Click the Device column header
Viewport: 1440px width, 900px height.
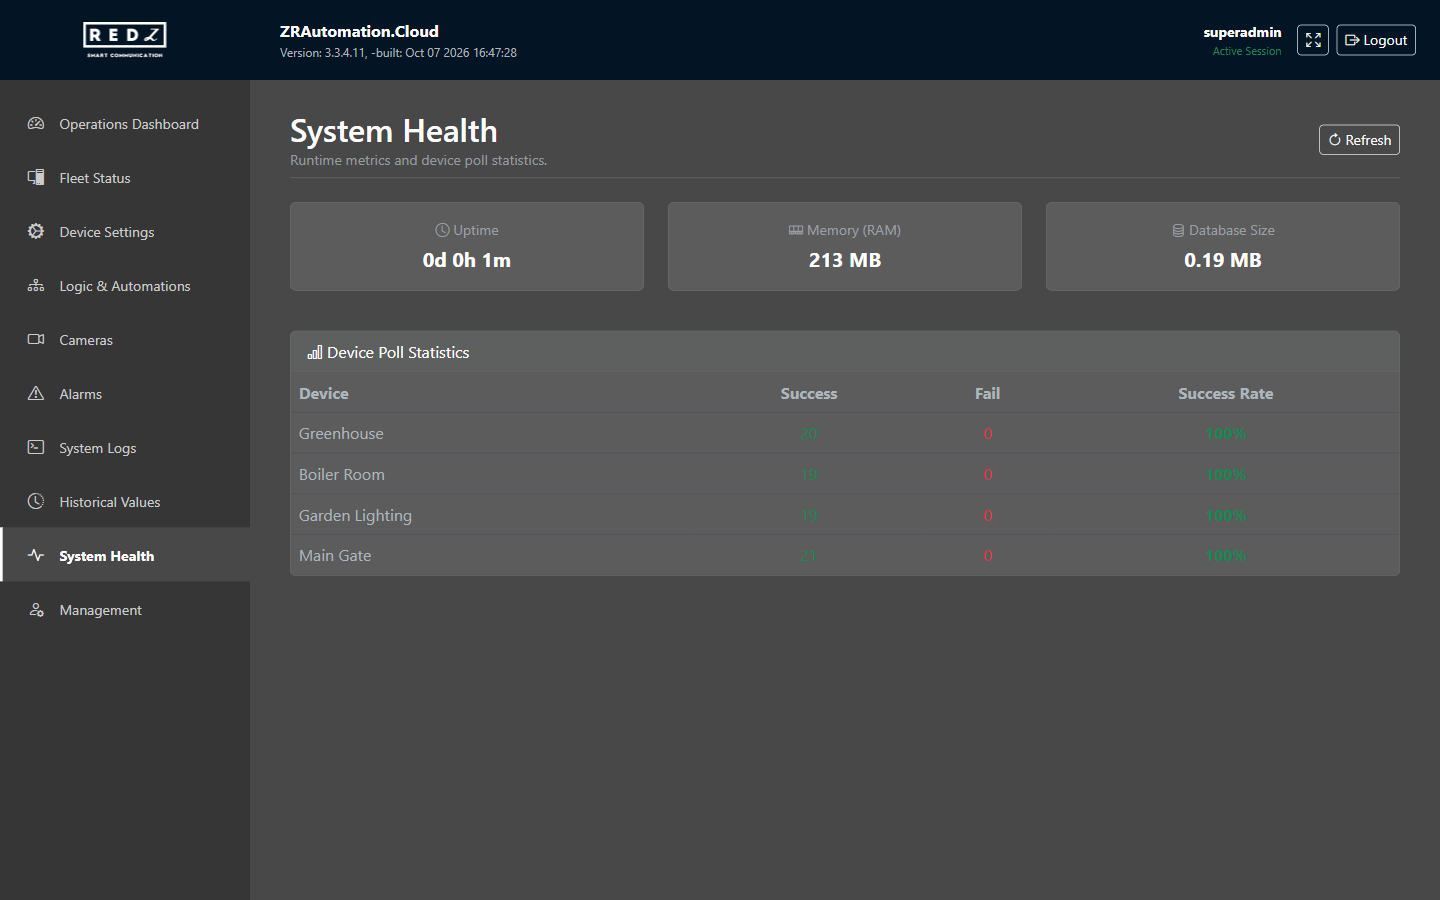[x=324, y=393]
